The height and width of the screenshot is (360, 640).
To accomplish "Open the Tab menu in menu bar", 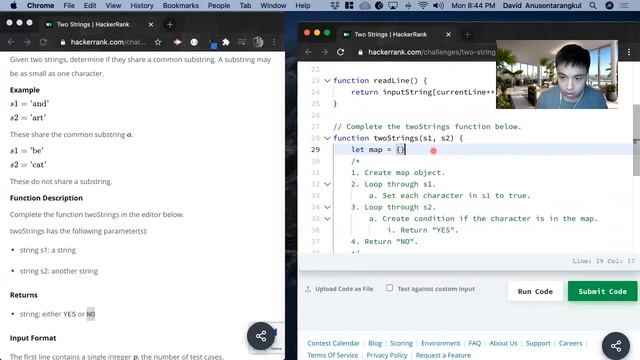I will coord(245,5).
